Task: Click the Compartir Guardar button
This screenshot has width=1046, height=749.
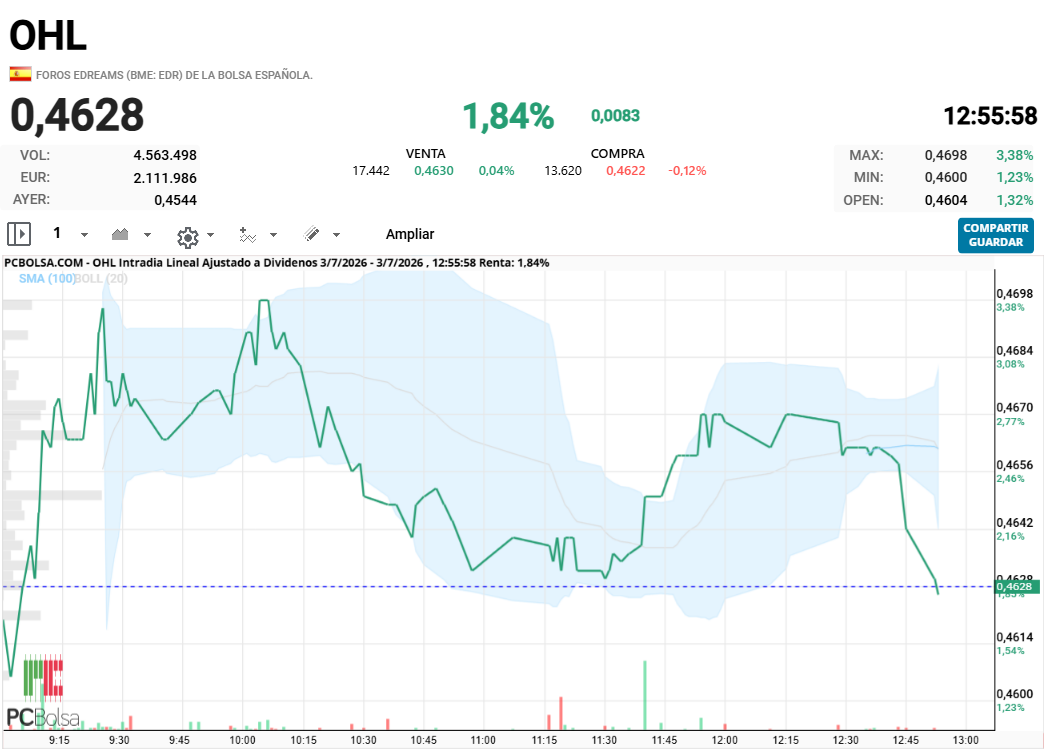Action: (995, 235)
